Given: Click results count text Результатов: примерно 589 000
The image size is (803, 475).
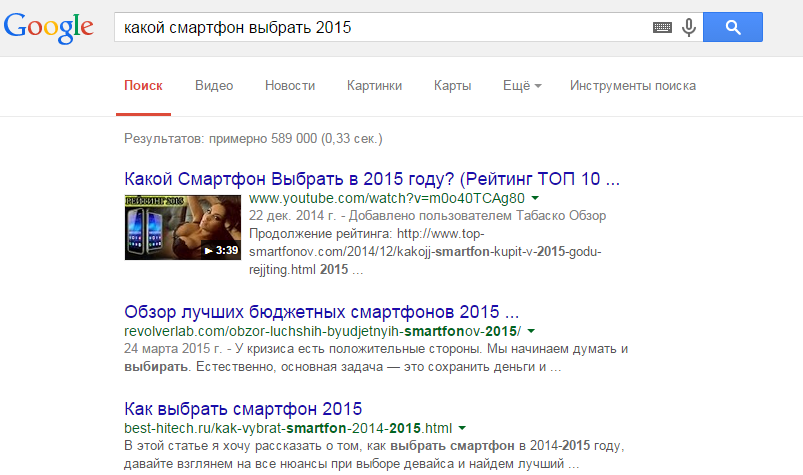Looking at the screenshot, I should coord(253,139).
